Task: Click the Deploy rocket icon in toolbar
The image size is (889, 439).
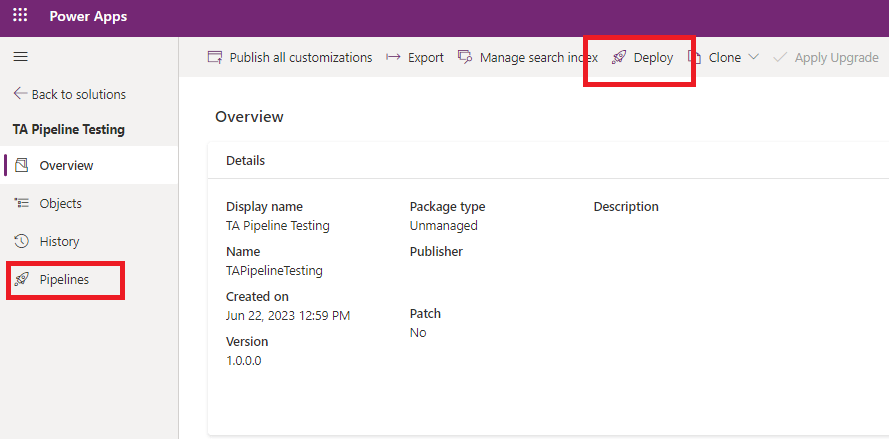Action: pyautogui.click(x=619, y=58)
